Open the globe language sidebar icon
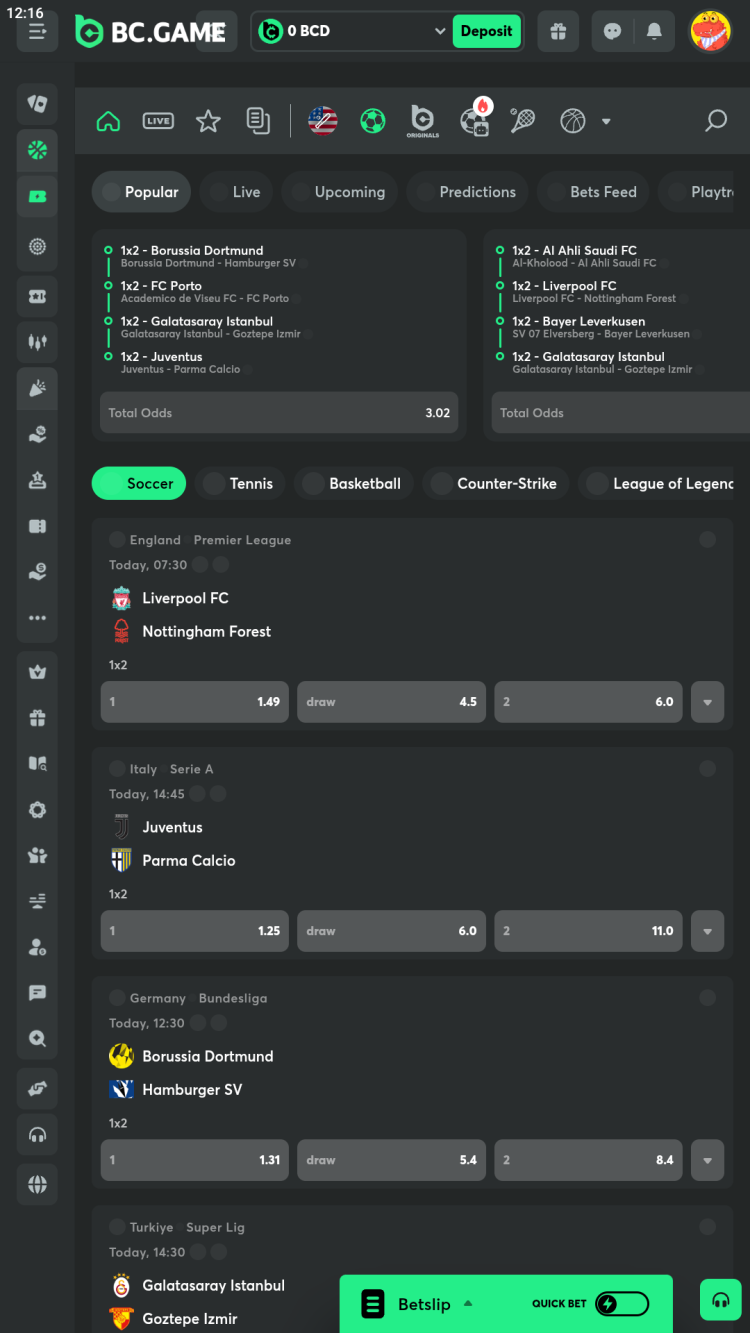Screen dimensions: 750x1333 [37, 1185]
